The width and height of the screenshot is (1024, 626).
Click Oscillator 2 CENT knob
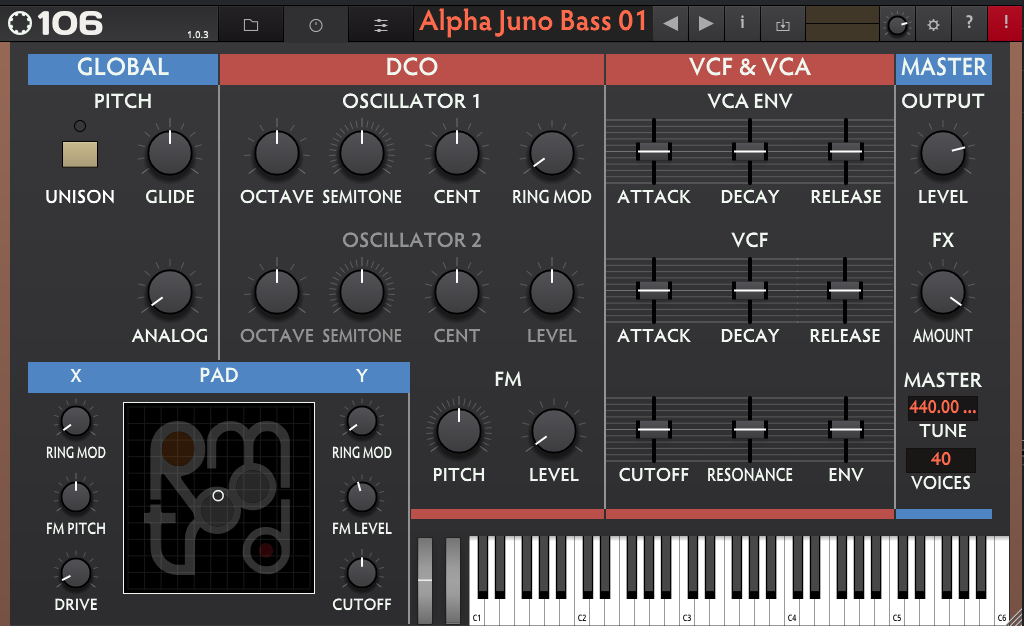[456, 292]
